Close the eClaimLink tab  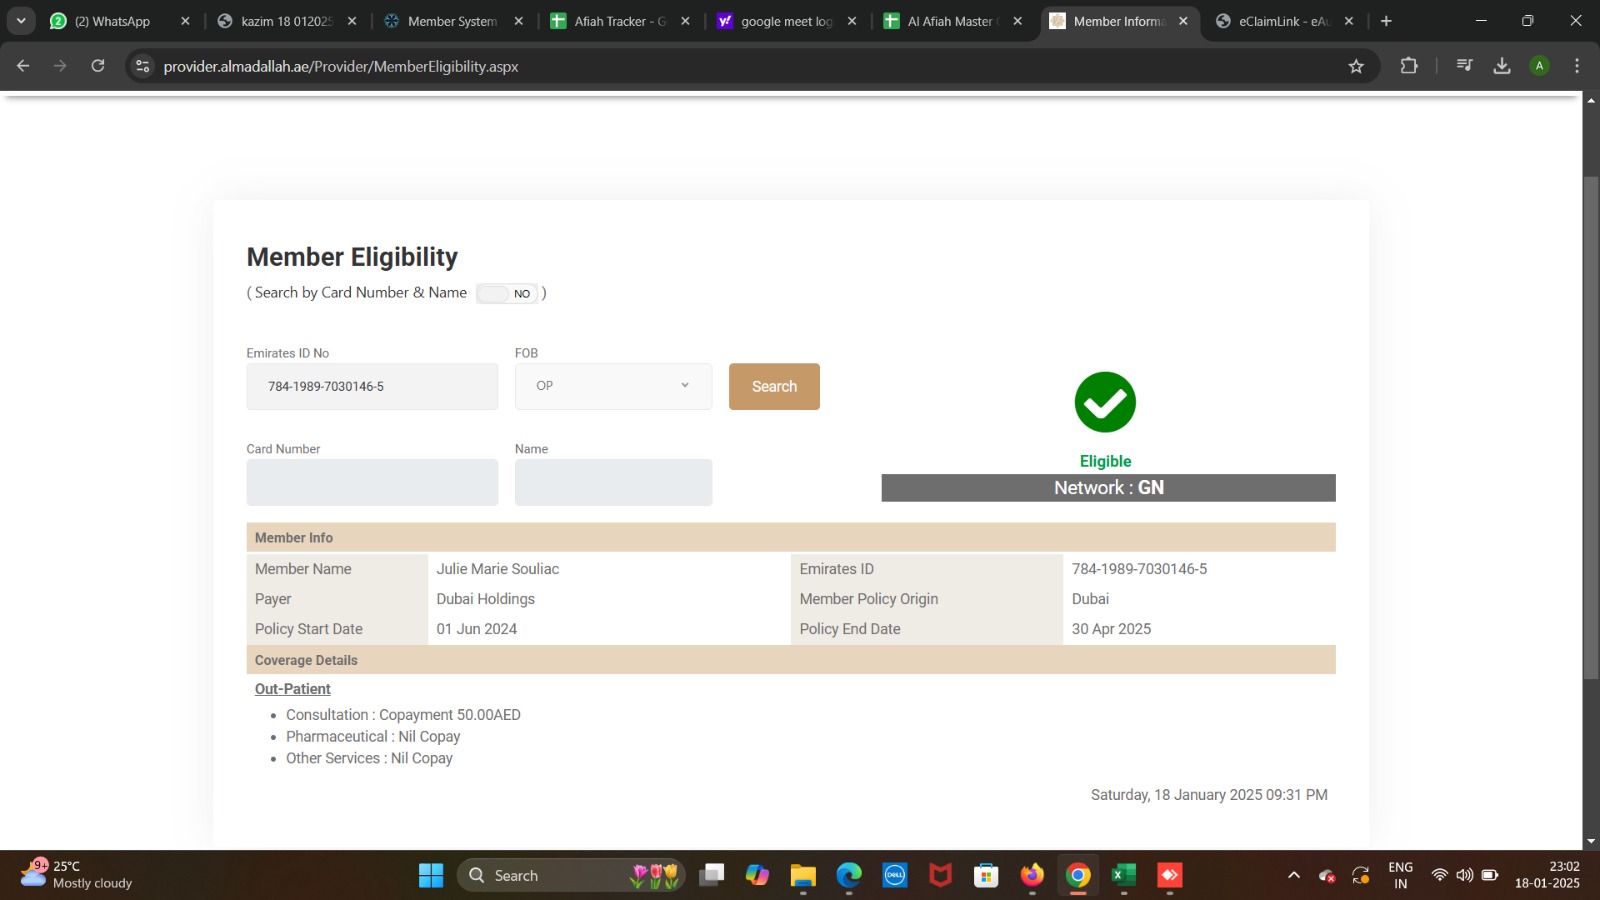click(x=1349, y=21)
